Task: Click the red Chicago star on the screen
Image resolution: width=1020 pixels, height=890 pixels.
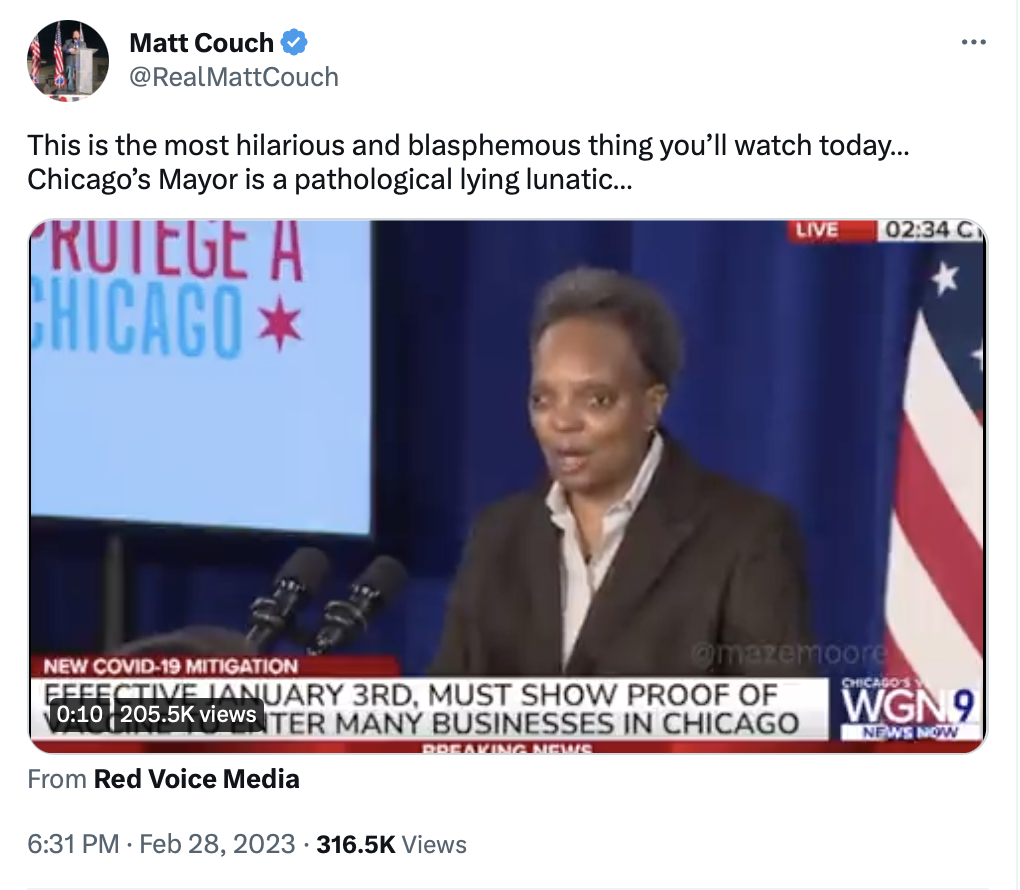Action: [x=280, y=323]
